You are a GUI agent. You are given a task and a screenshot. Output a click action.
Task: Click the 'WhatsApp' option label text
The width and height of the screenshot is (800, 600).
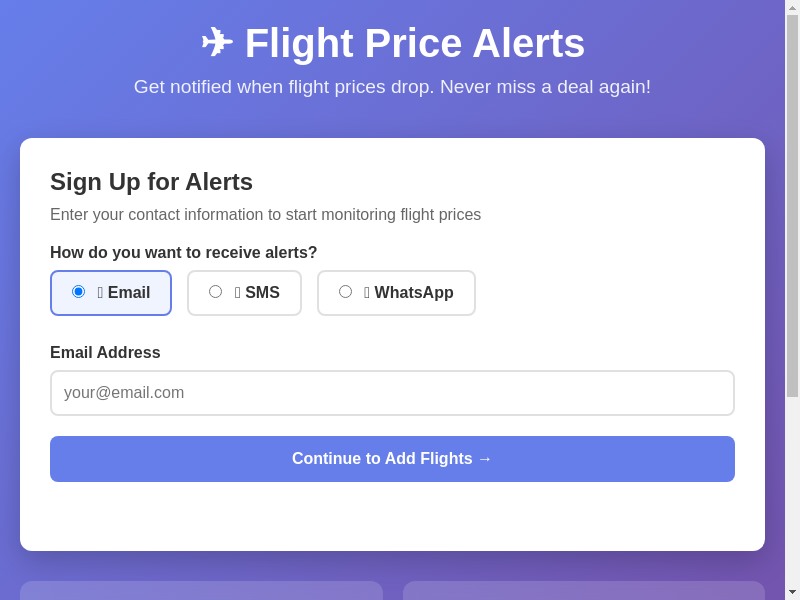(x=414, y=293)
